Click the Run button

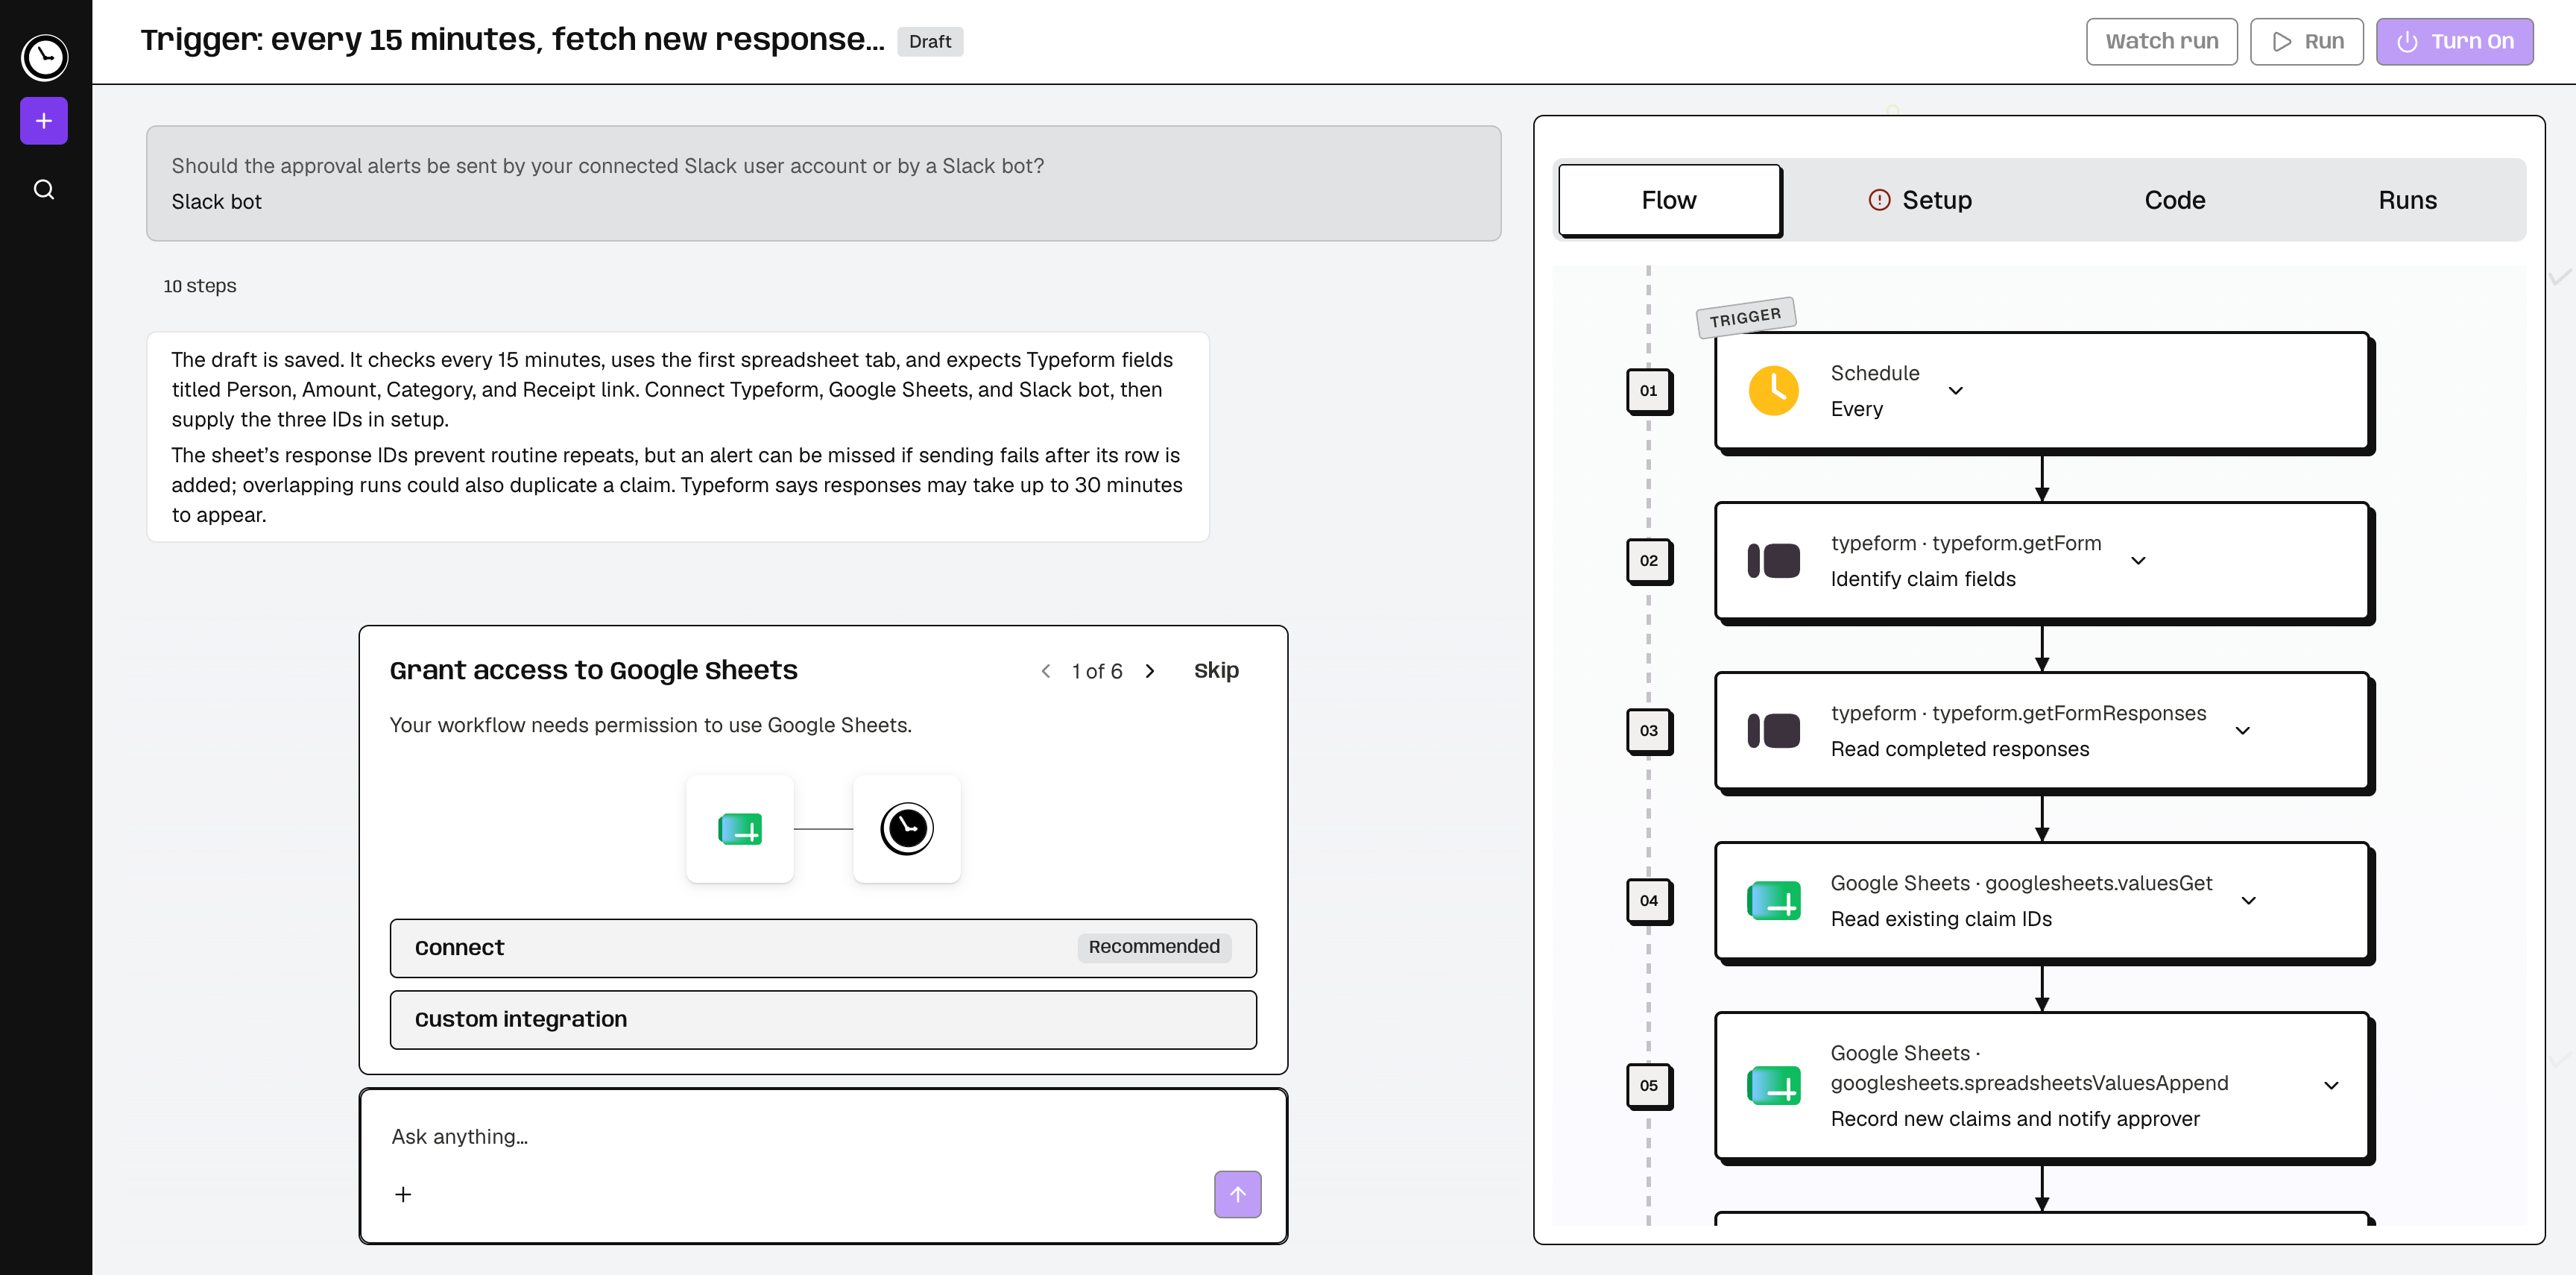coord(2306,41)
